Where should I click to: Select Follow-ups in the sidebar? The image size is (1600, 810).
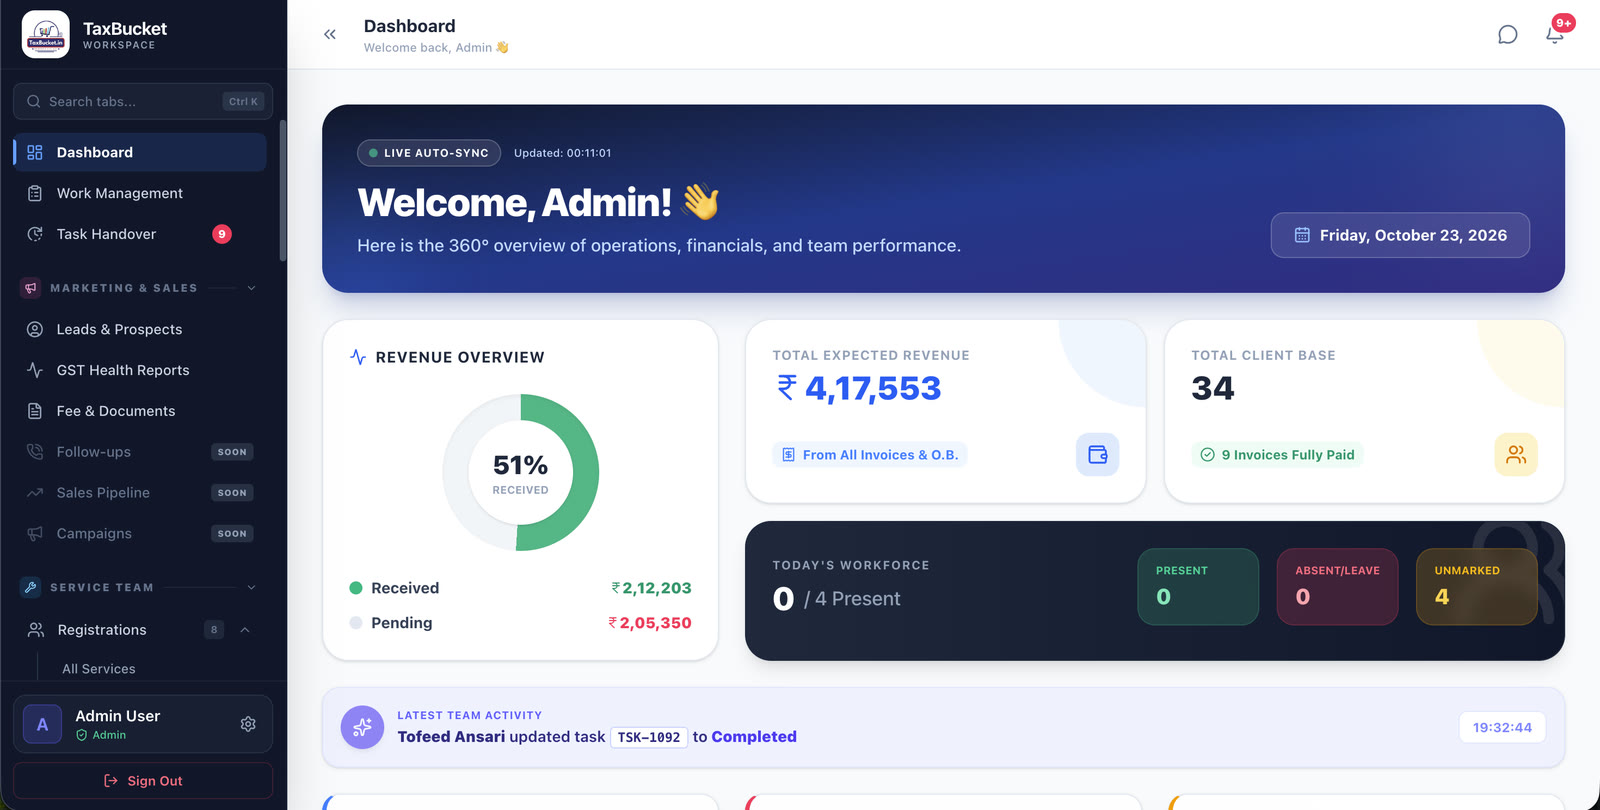[140, 452]
